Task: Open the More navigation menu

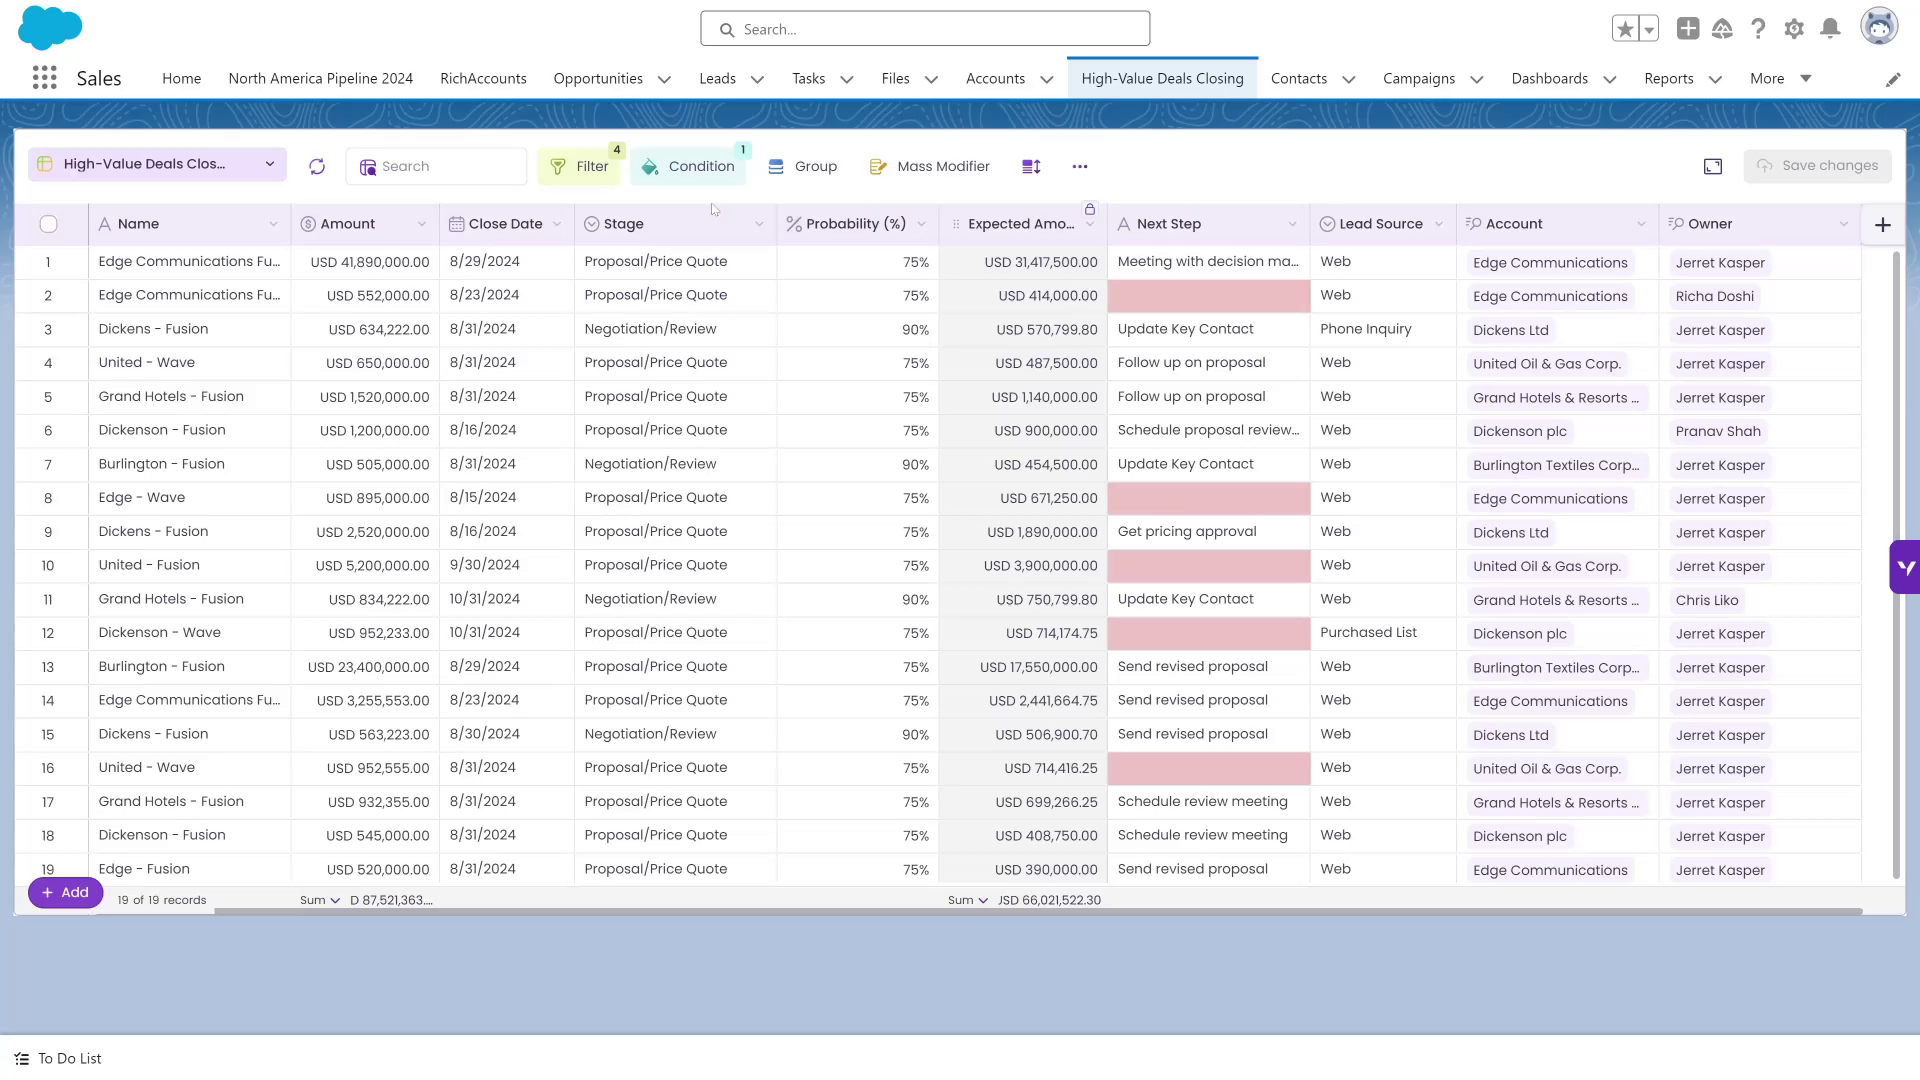Action: pyautogui.click(x=1780, y=78)
